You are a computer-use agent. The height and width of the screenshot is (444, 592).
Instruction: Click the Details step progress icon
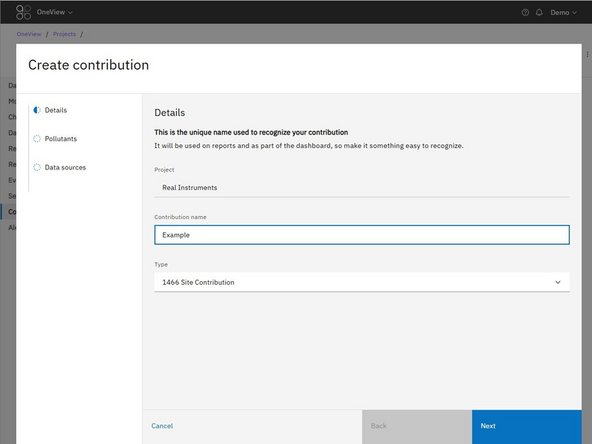click(37, 110)
